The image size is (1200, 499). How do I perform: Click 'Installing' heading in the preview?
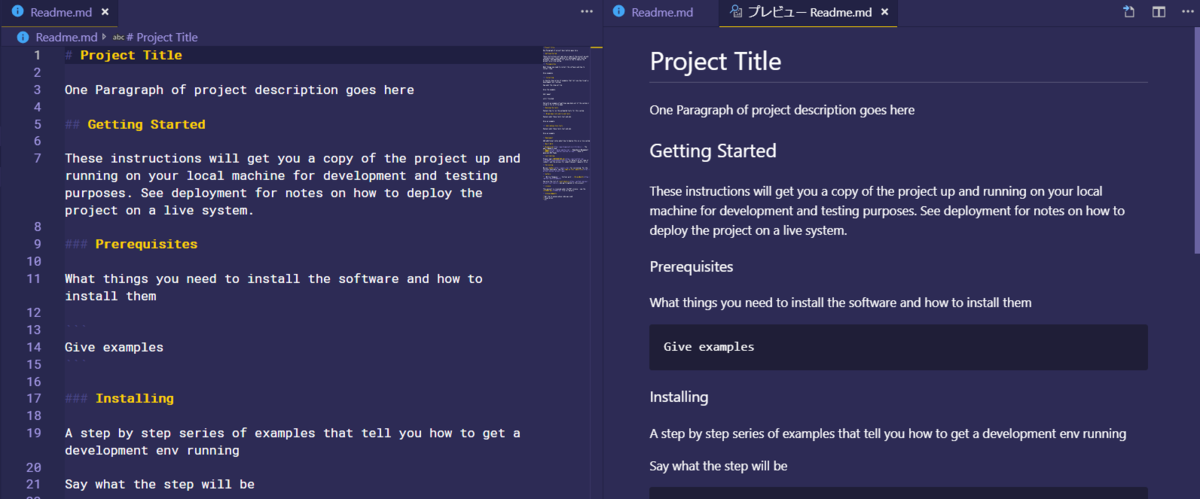pyautogui.click(x=679, y=397)
